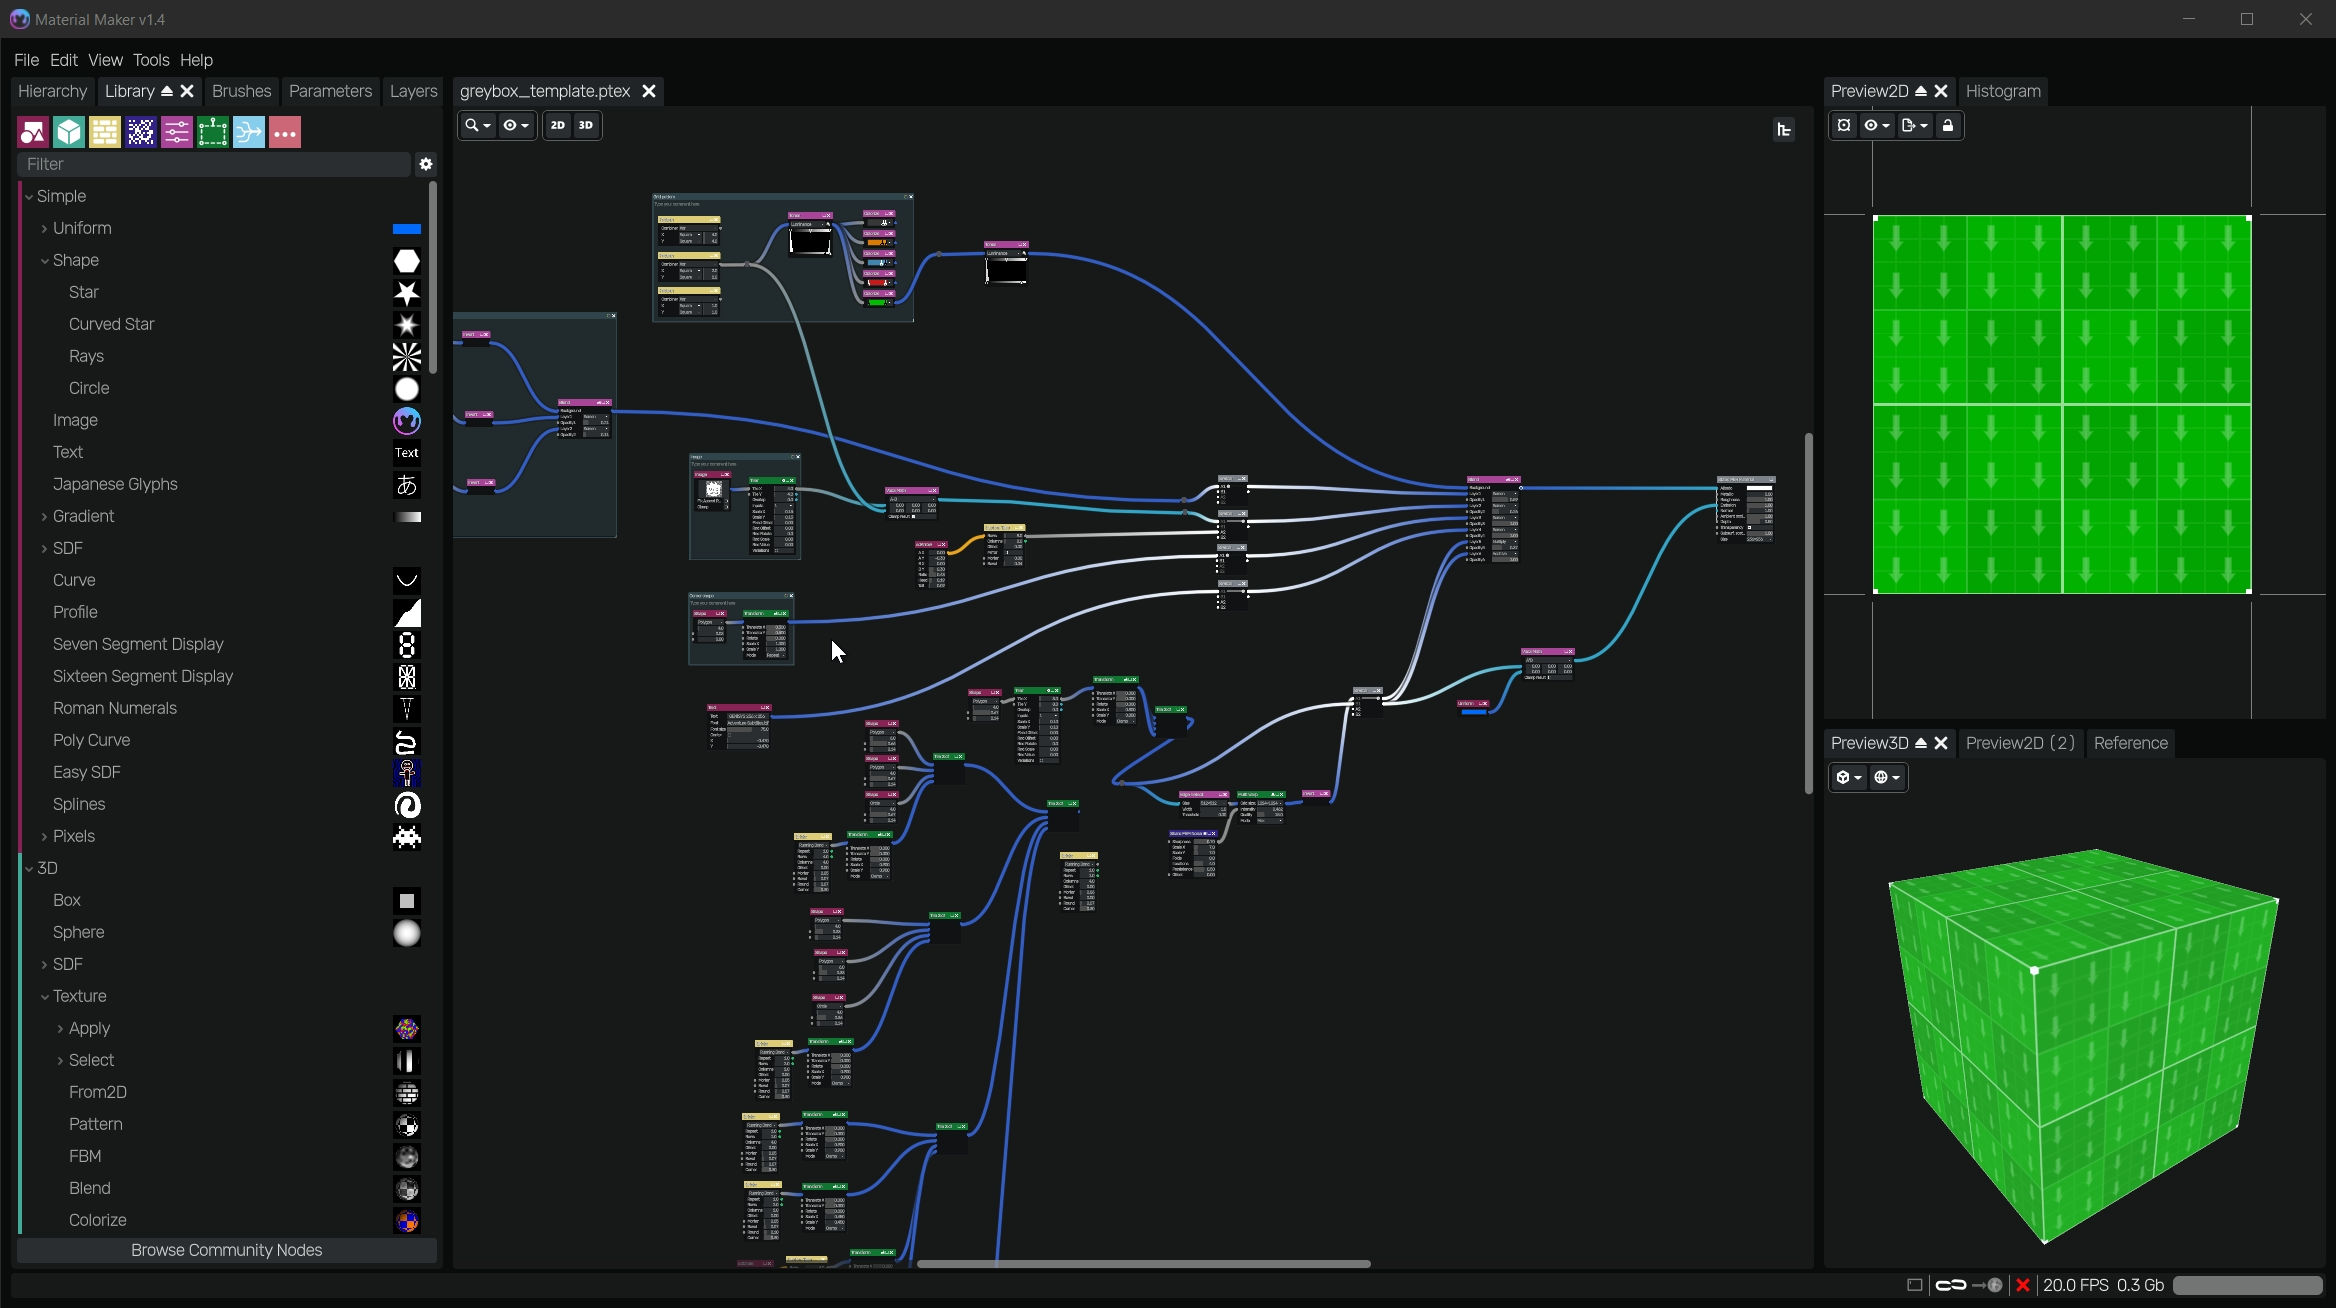This screenshot has width=2336, height=1308.
Task: Select the Simple shapes library category icon
Action: pos(33,132)
